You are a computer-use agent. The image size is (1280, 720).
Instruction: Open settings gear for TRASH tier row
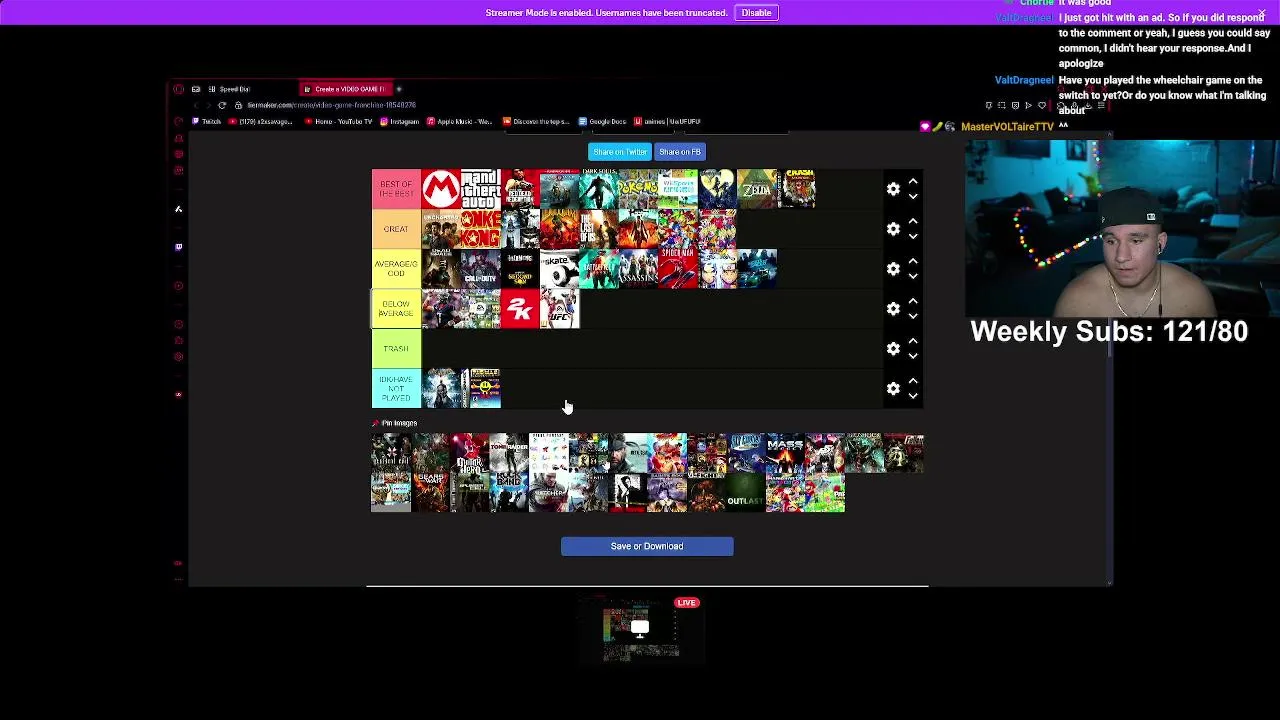click(x=893, y=349)
